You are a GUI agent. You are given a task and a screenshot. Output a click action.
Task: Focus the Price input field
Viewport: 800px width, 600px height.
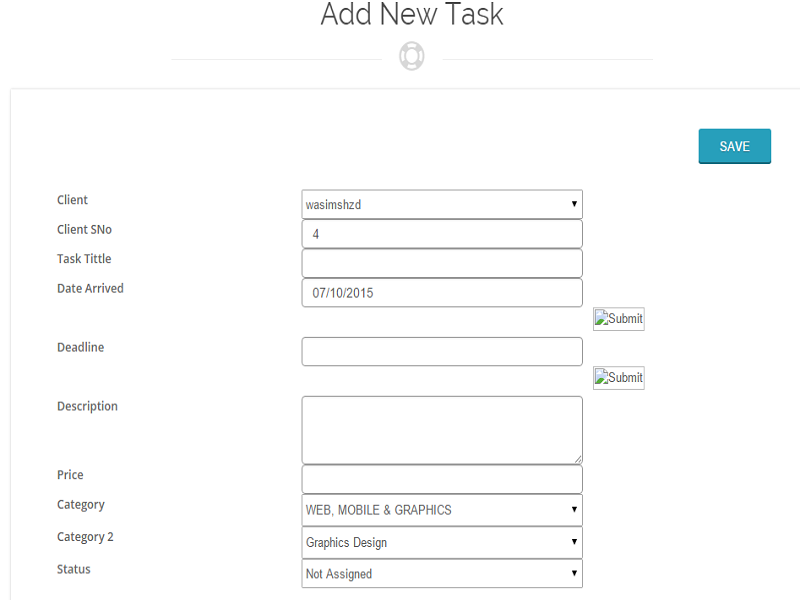pos(441,479)
